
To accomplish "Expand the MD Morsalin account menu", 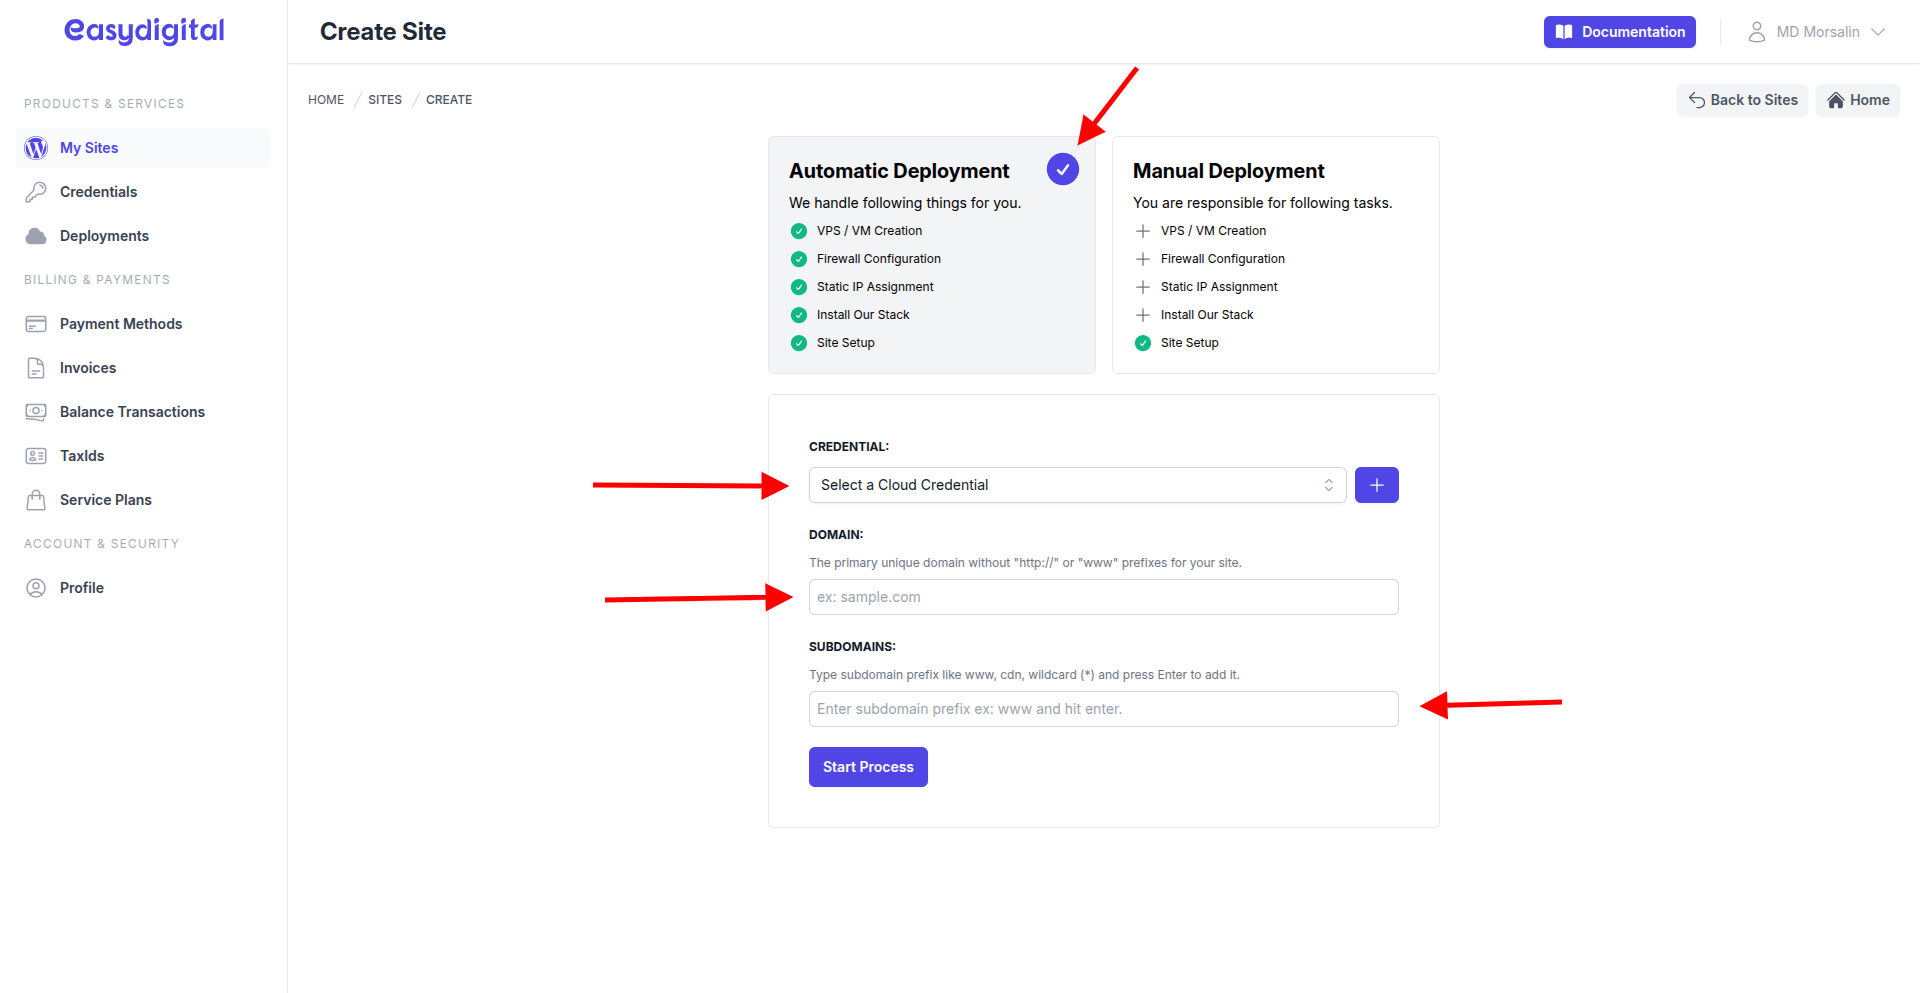I will [1817, 31].
